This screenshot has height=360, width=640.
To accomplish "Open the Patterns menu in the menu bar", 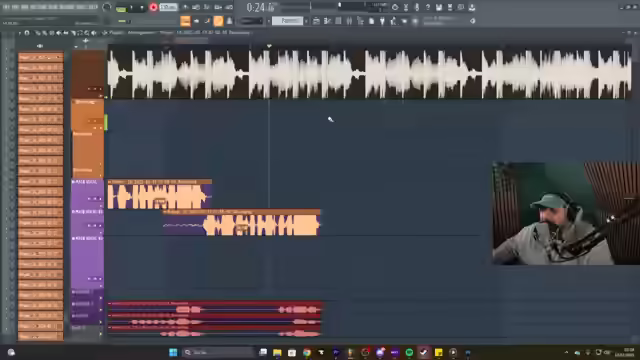I will pos(38,7).
